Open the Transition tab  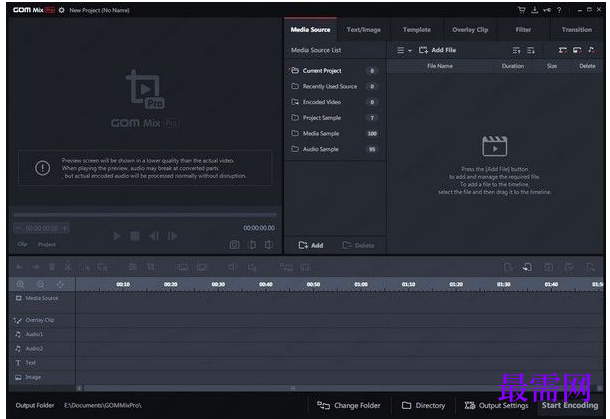click(577, 30)
